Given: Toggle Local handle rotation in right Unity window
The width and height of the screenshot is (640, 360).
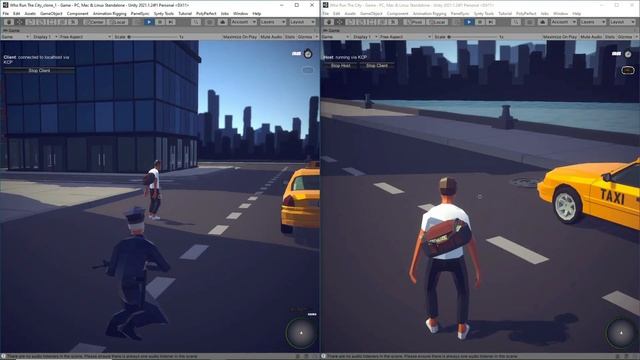Looking at the screenshot, I should [437, 22].
